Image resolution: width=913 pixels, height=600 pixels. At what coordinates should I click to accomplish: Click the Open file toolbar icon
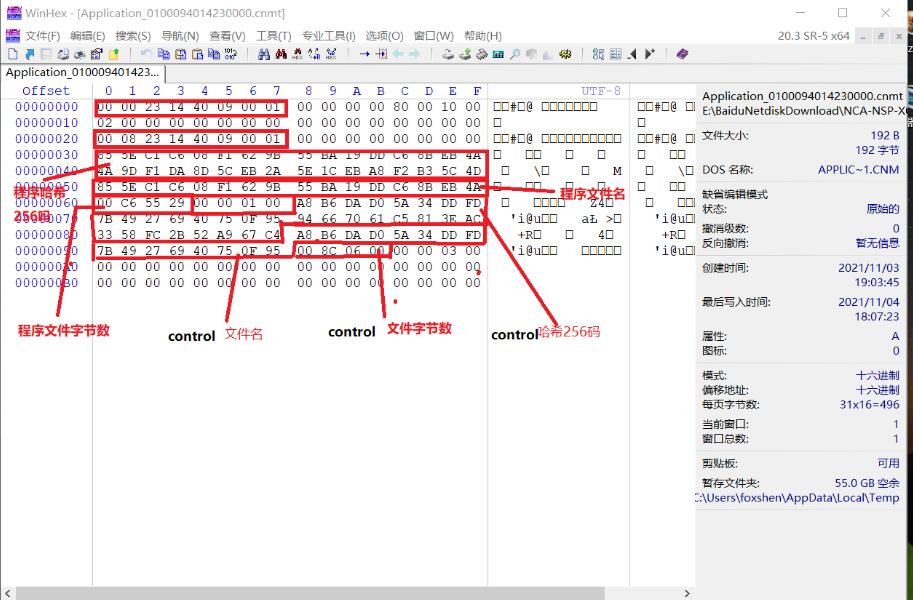coord(30,54)
